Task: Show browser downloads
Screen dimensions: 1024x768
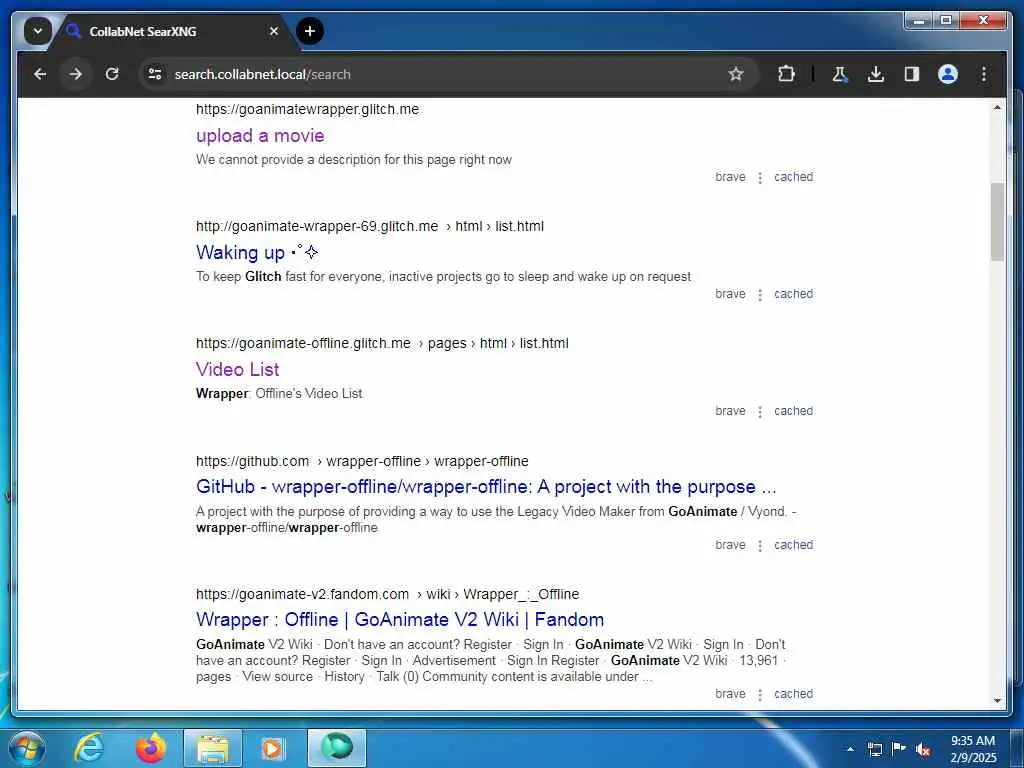Action: (876, 74)
